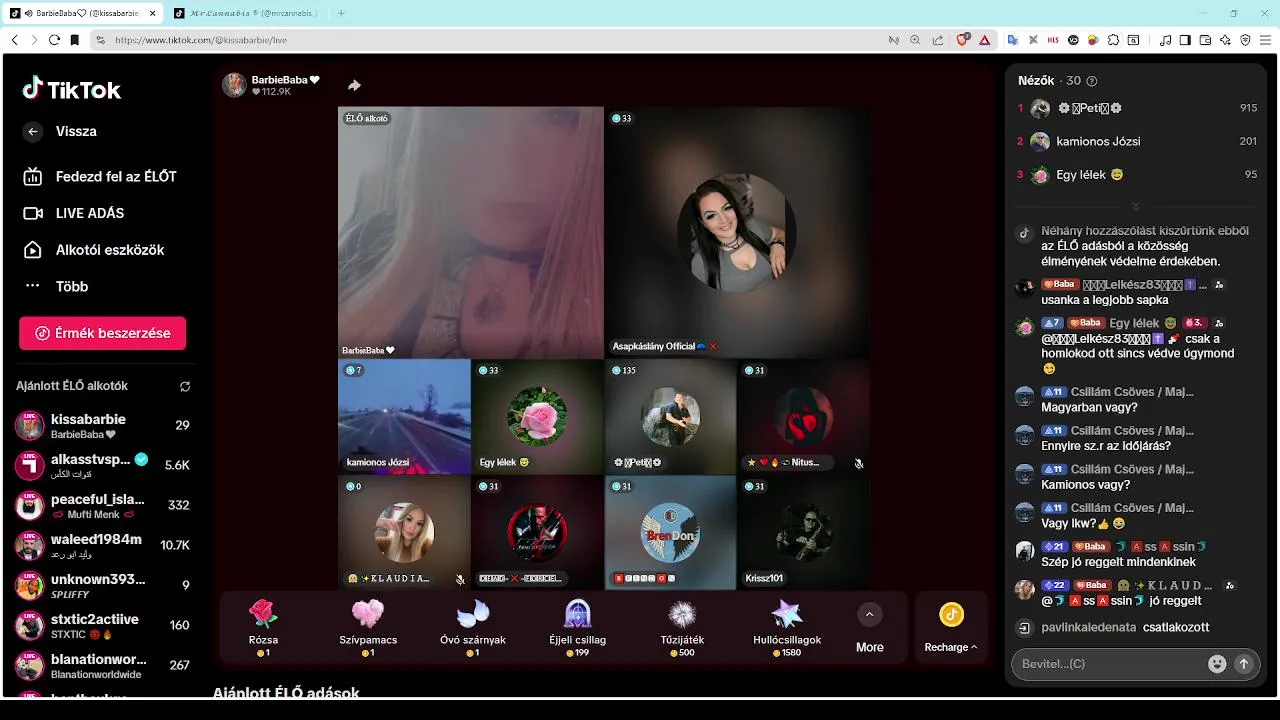Viewport: 1280px width, 720px height.
Task: Send an Éjjeli csillag gift
Action: click(578, 626)
